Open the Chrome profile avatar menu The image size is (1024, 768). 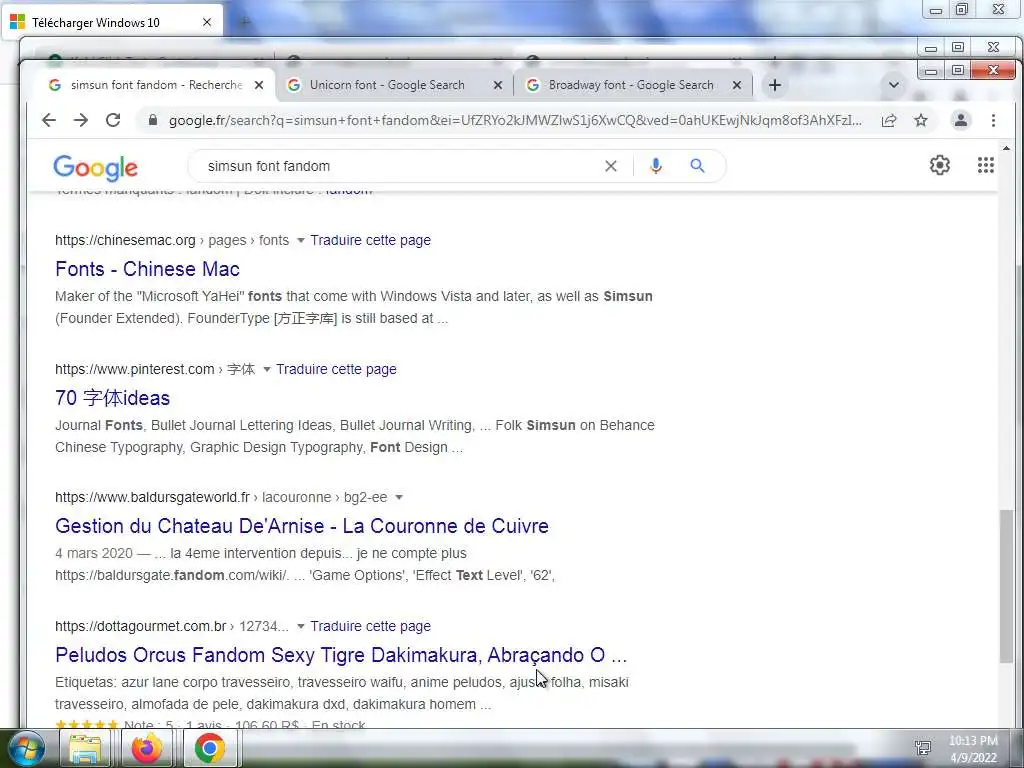tap(961, 120)
